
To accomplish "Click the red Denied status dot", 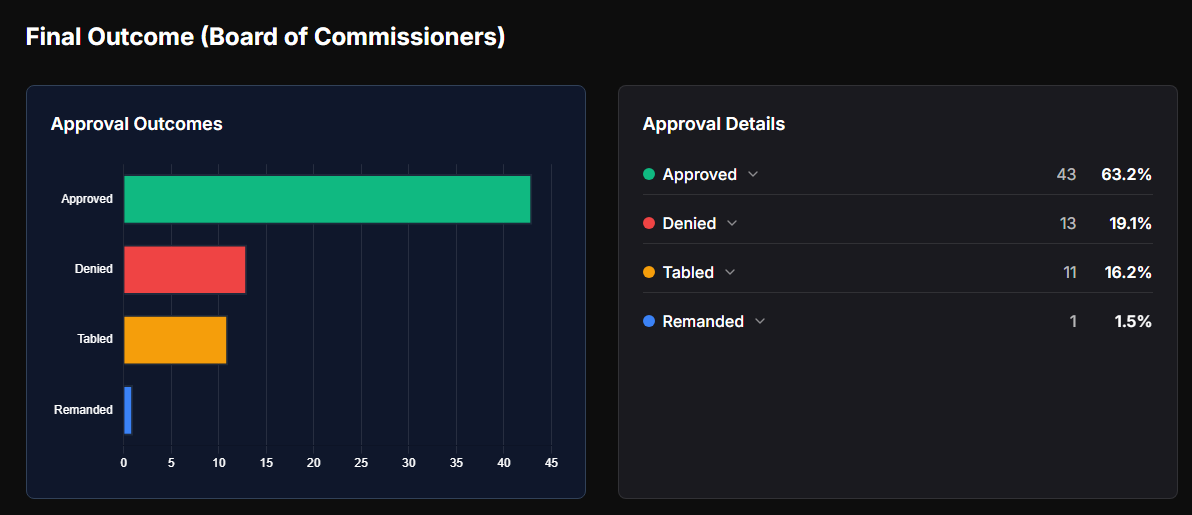I will (649, 224).
